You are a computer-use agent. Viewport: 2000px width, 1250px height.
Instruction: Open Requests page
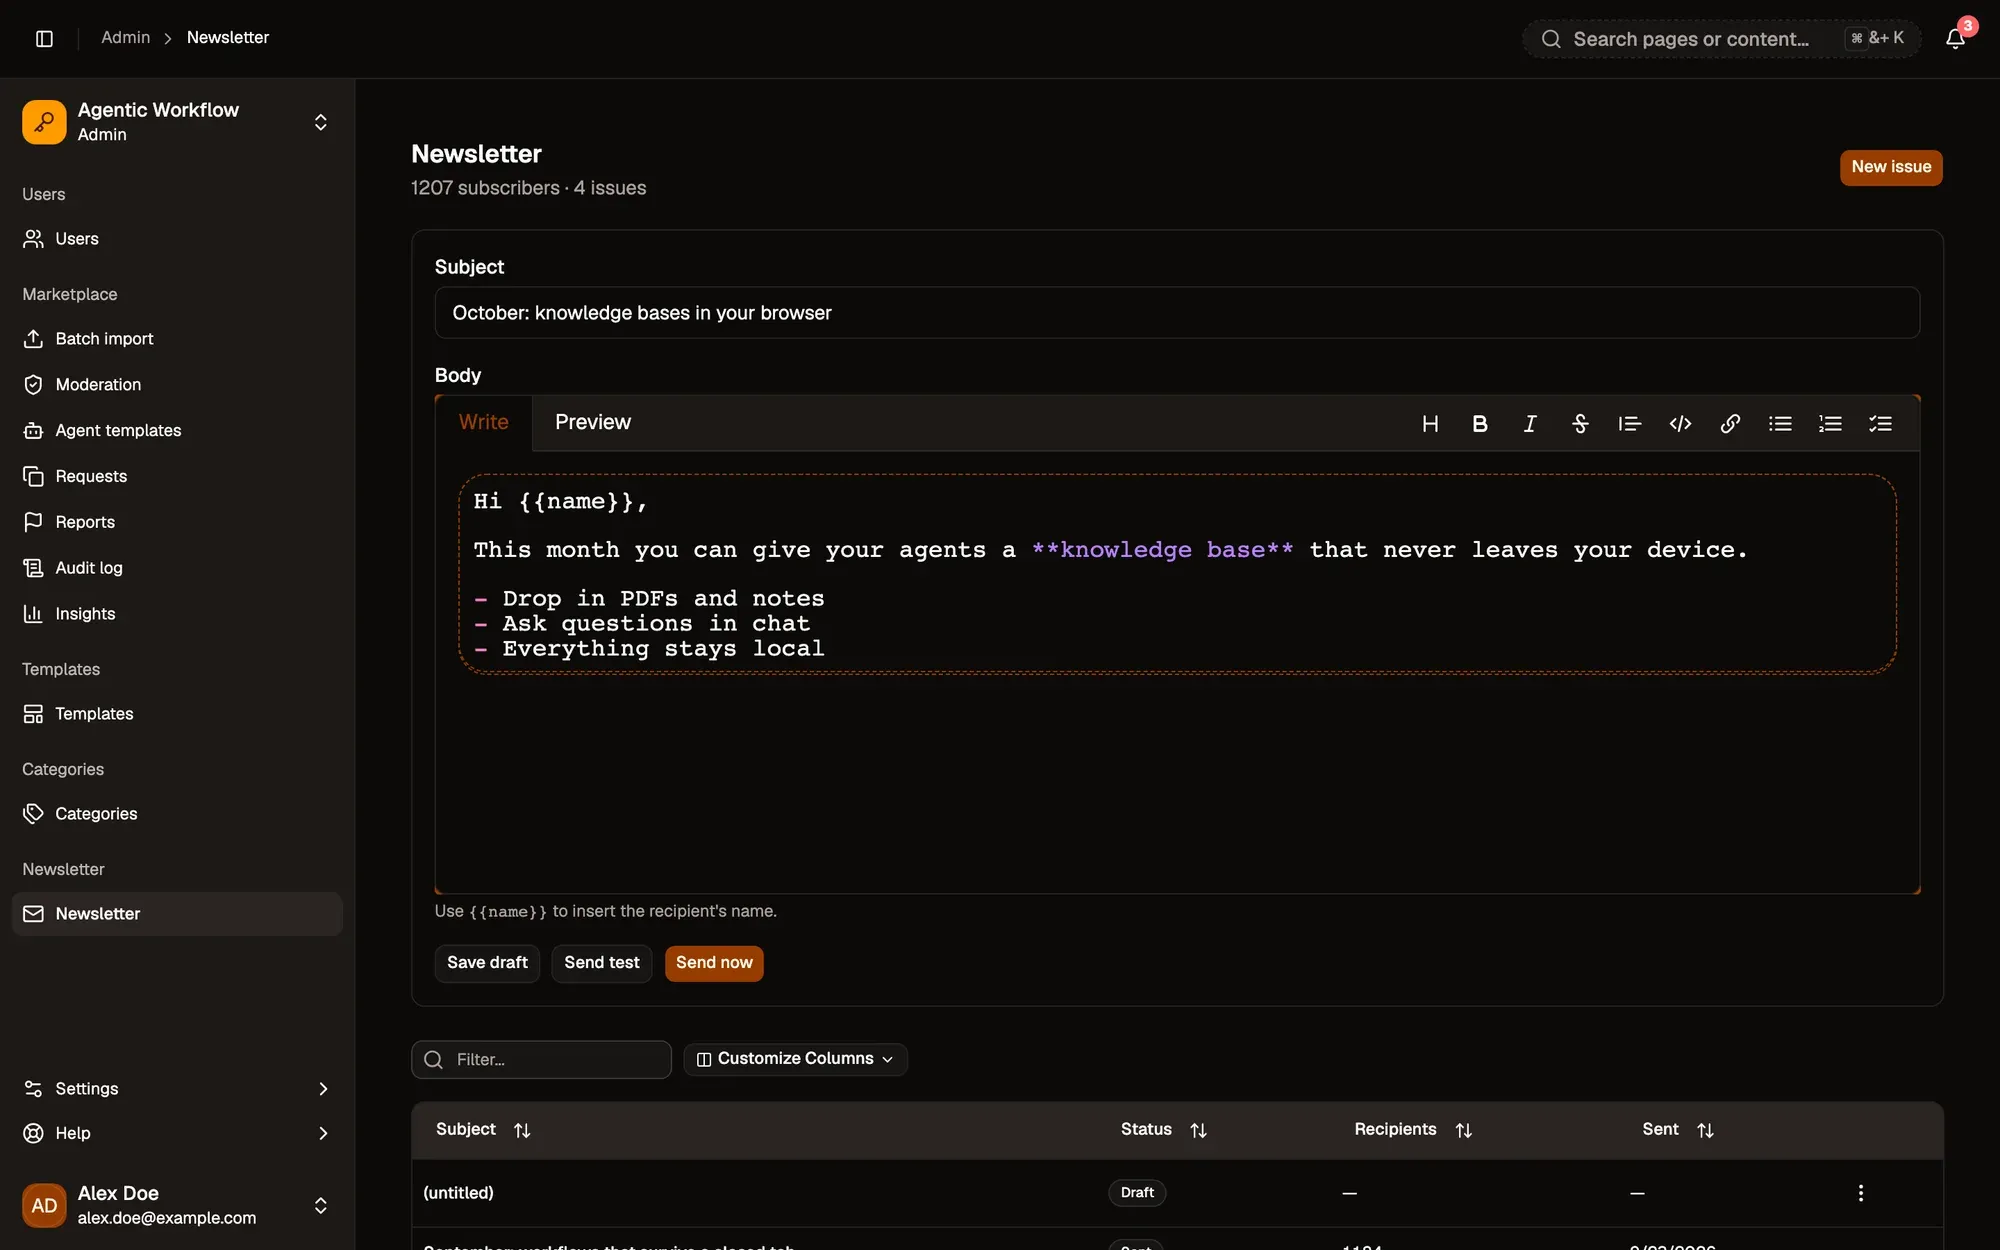[177, 477]
